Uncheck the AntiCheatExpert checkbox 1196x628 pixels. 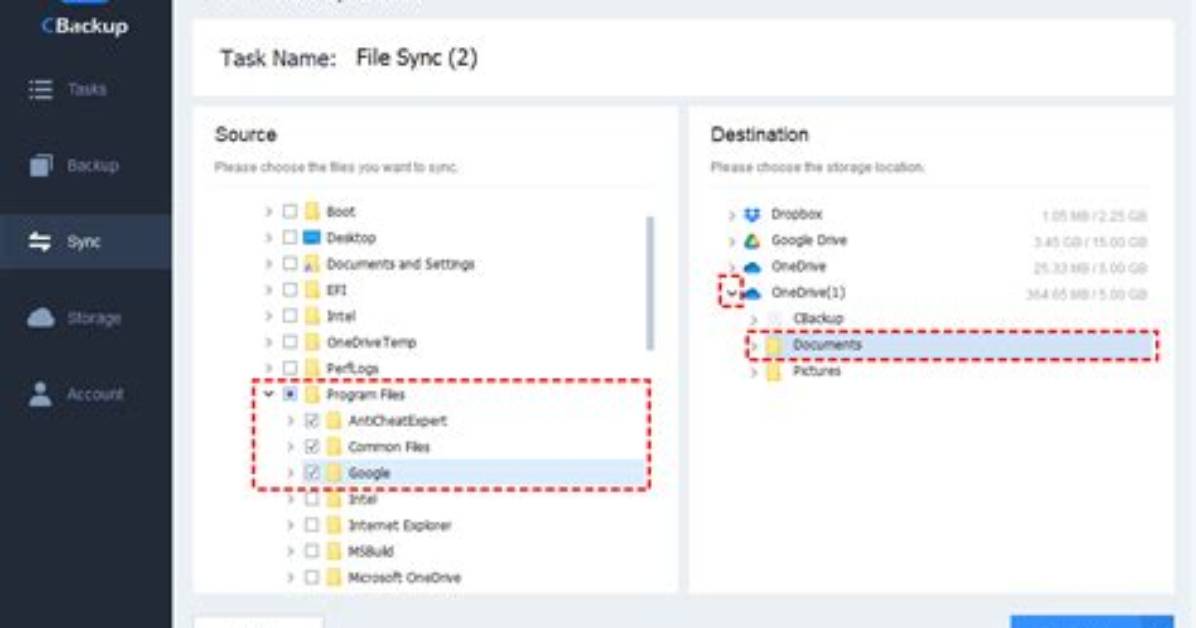311,420
